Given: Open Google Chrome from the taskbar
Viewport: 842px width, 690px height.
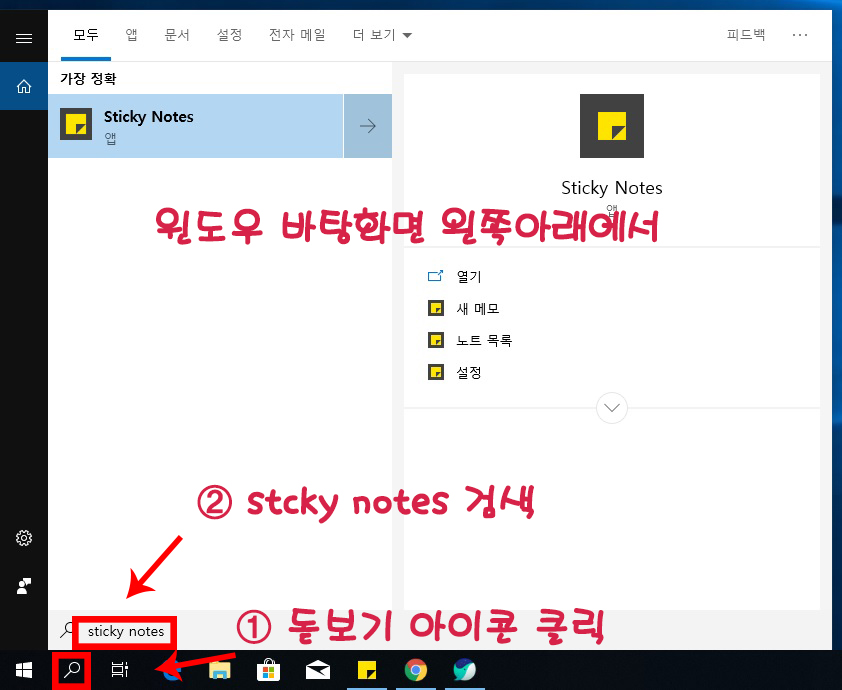Looking at the screenshot, I should tap(416, 670).
